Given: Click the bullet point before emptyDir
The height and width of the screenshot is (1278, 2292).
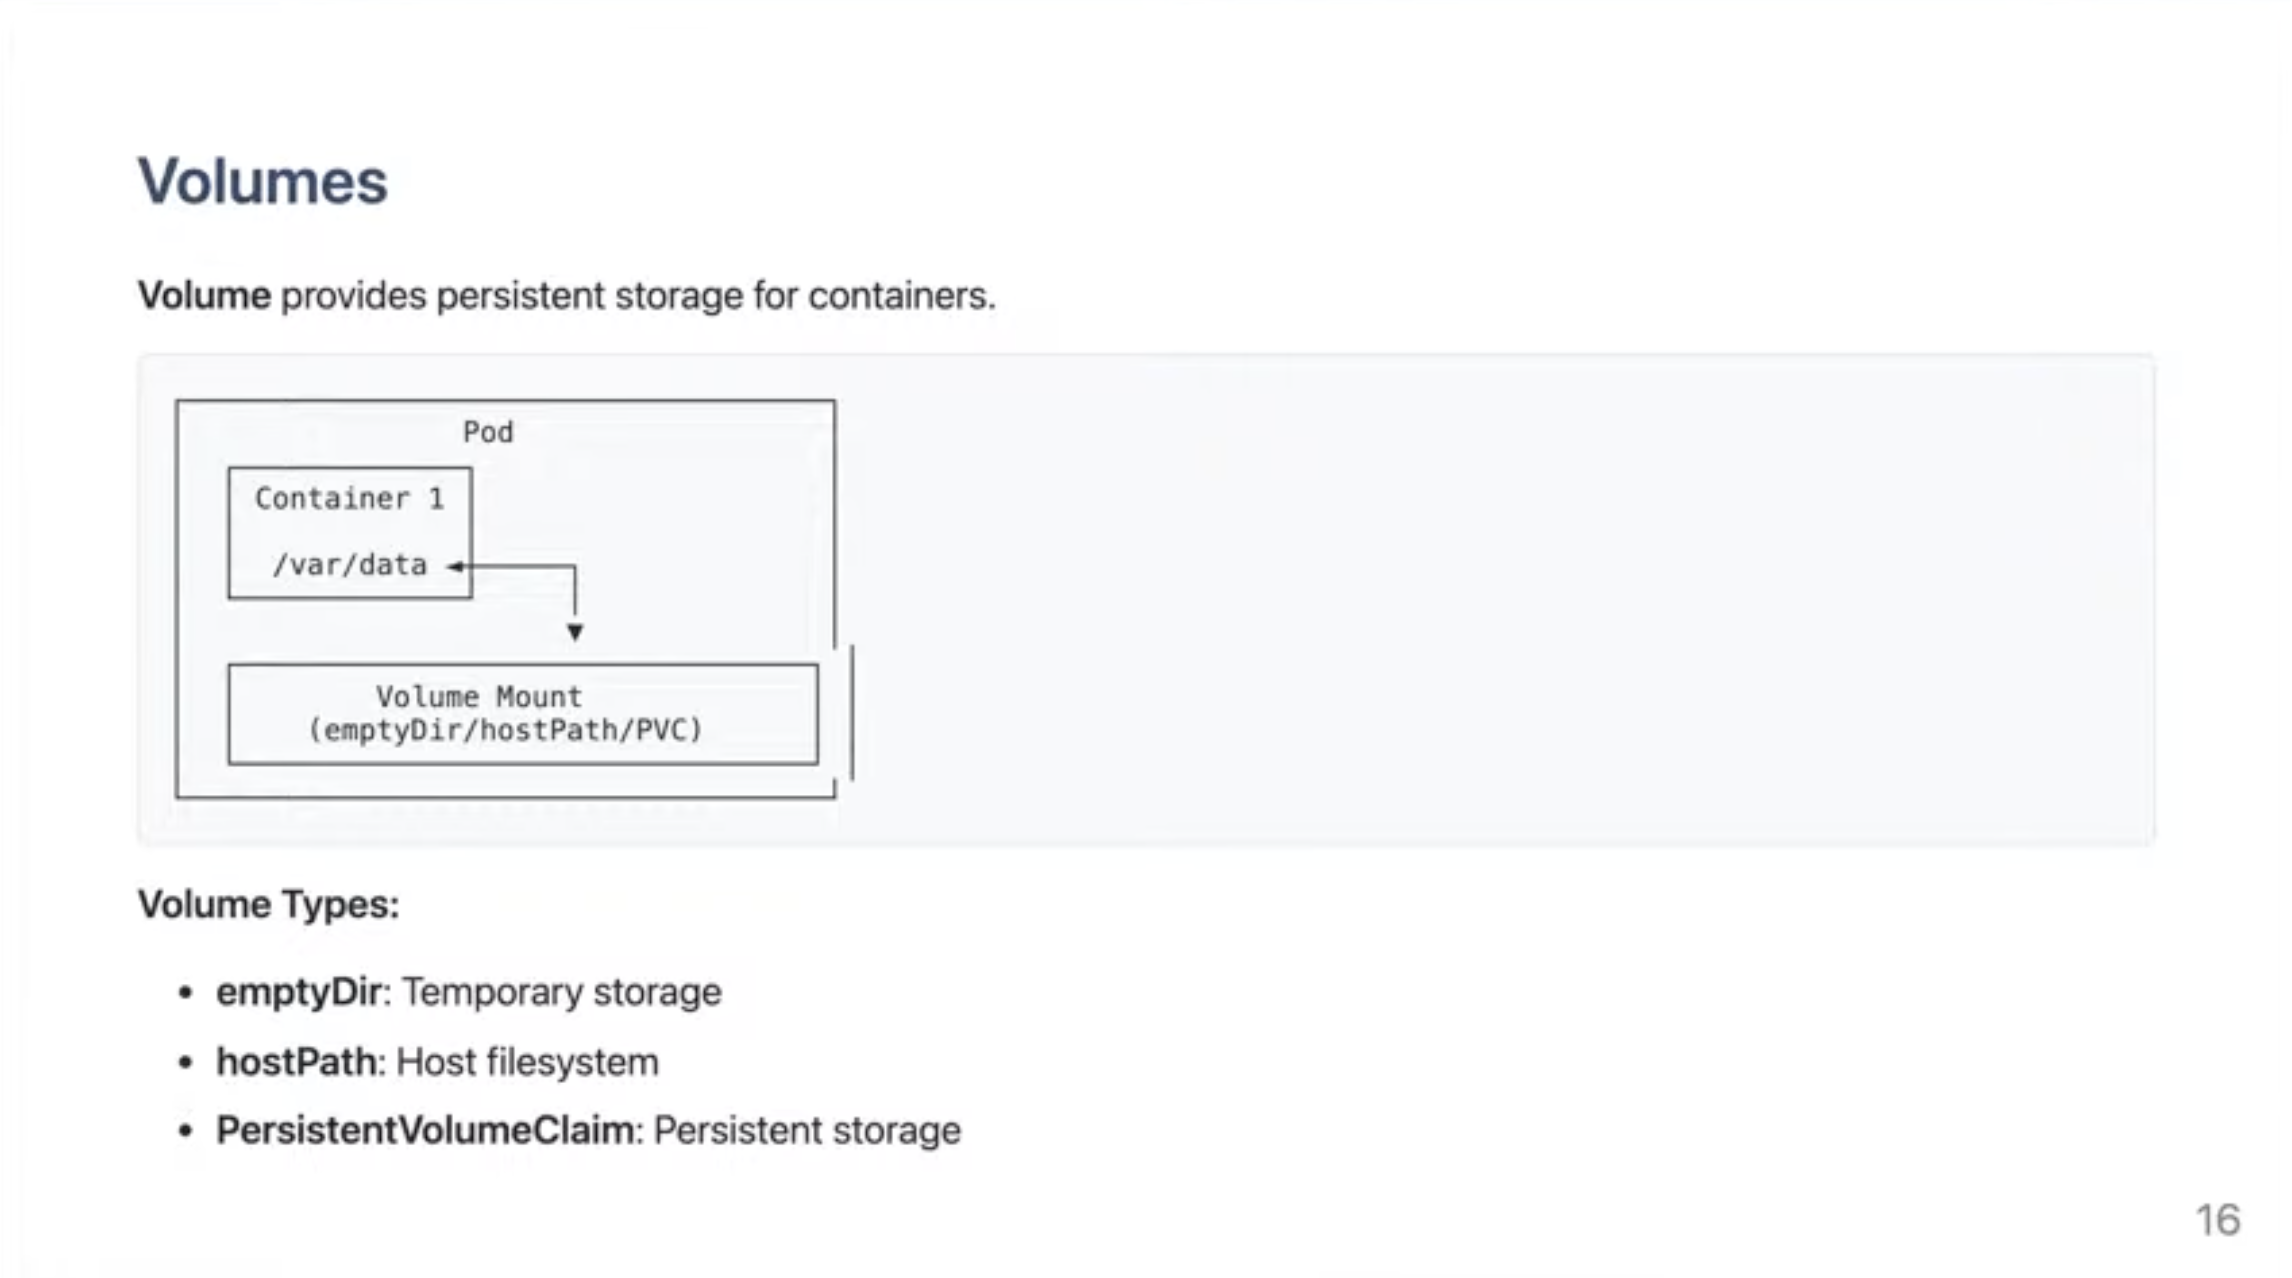Looking at the screenshot, I should [x=185, y=993].
